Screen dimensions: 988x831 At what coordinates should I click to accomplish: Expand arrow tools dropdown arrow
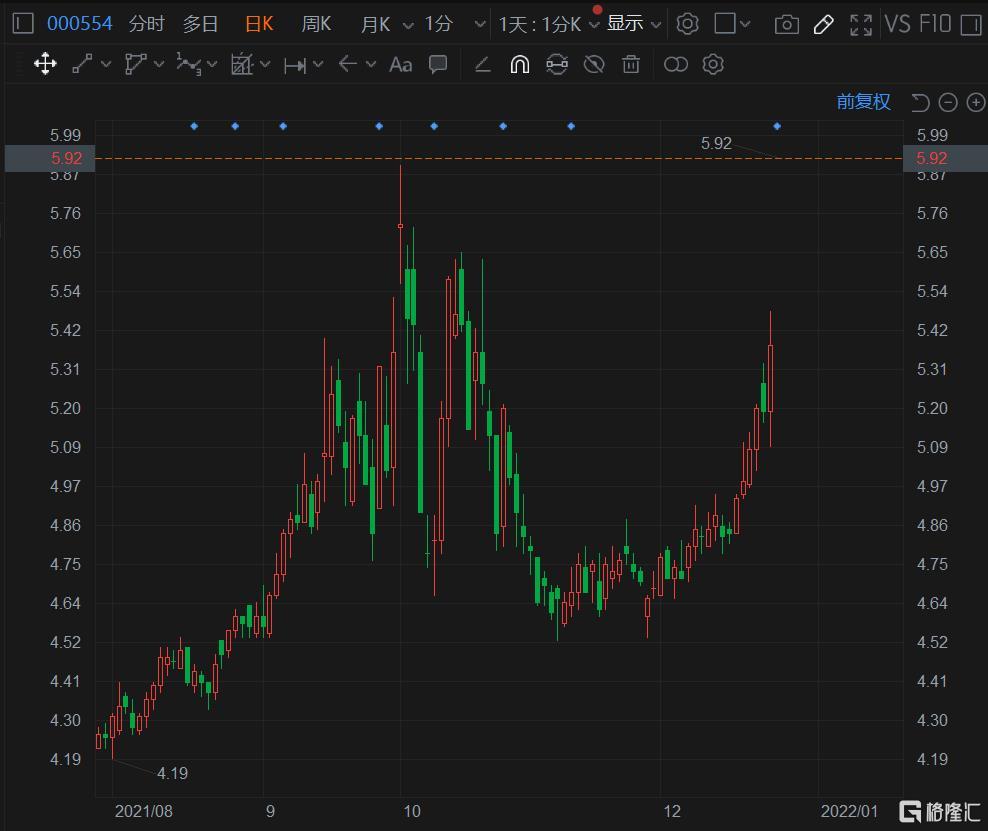coord(371,64)
